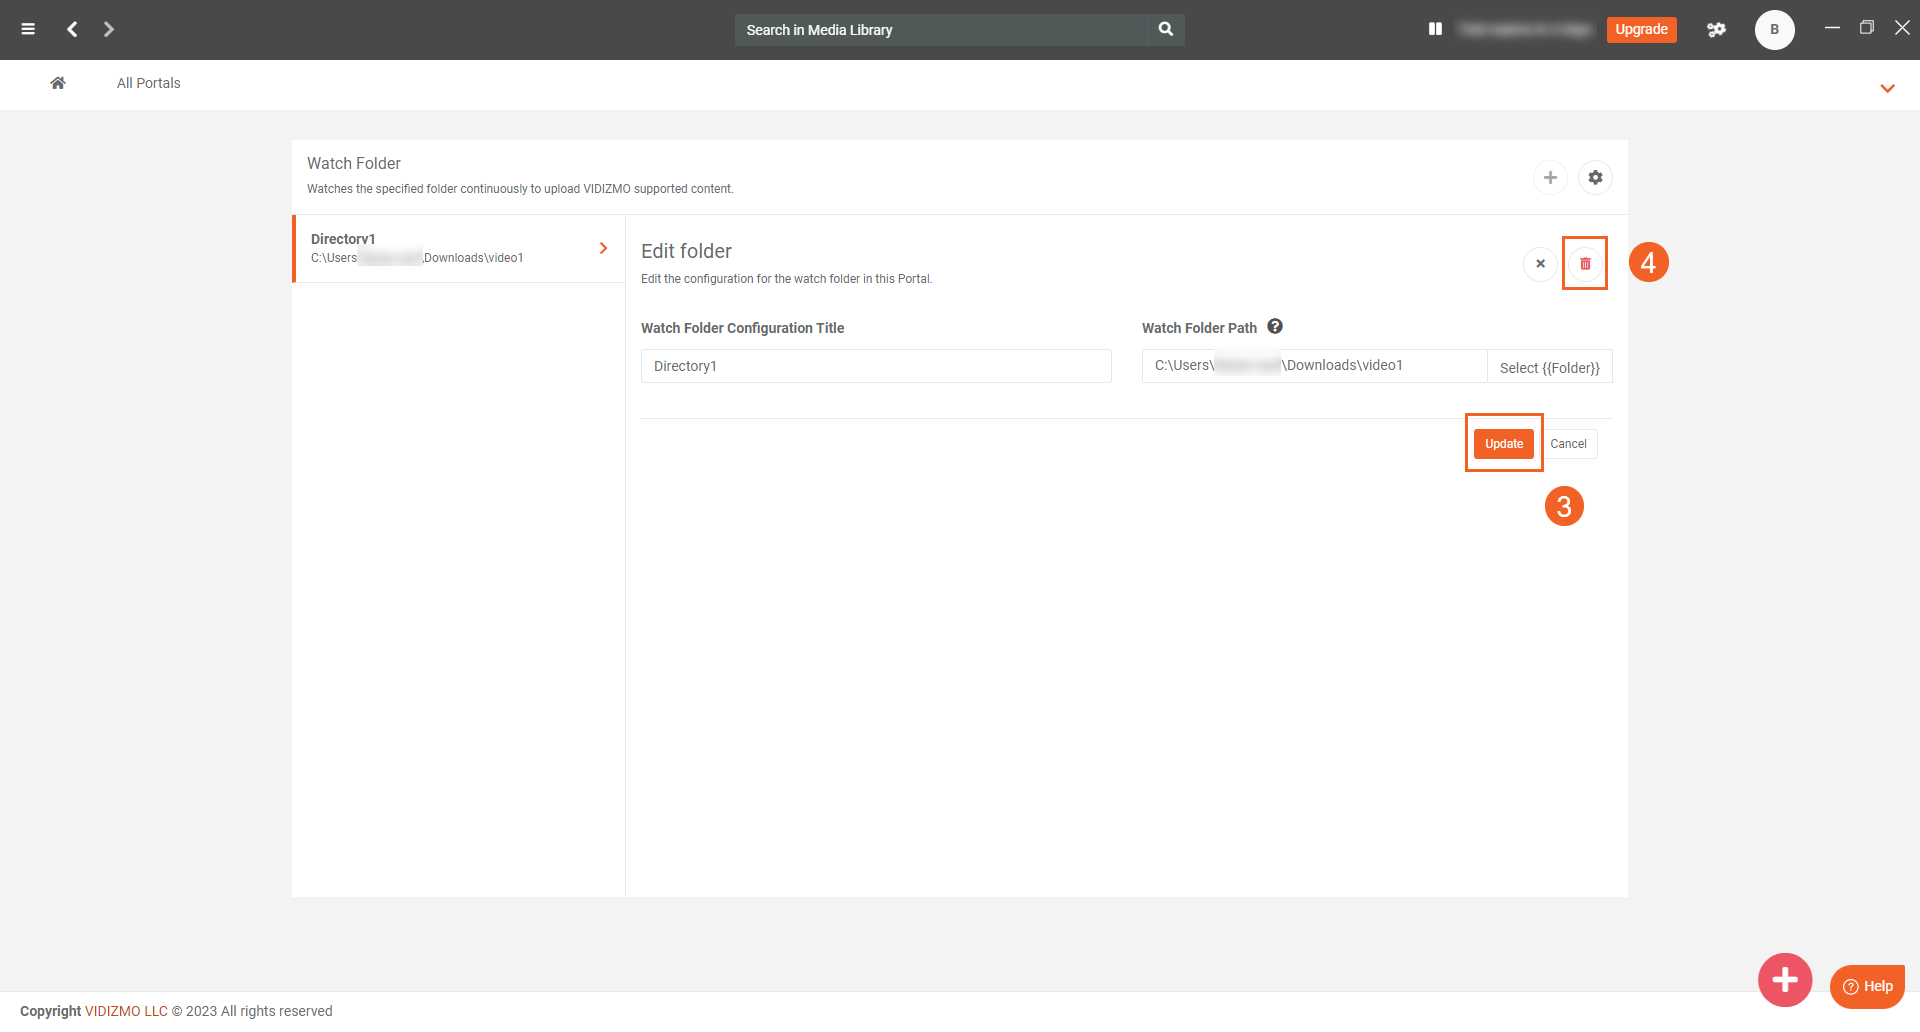Viewport: 1920px width, 1032px height.
Task: Click help icon beside Watch Folder Path
Action: pyautogui.click(x=1275, y=326)
